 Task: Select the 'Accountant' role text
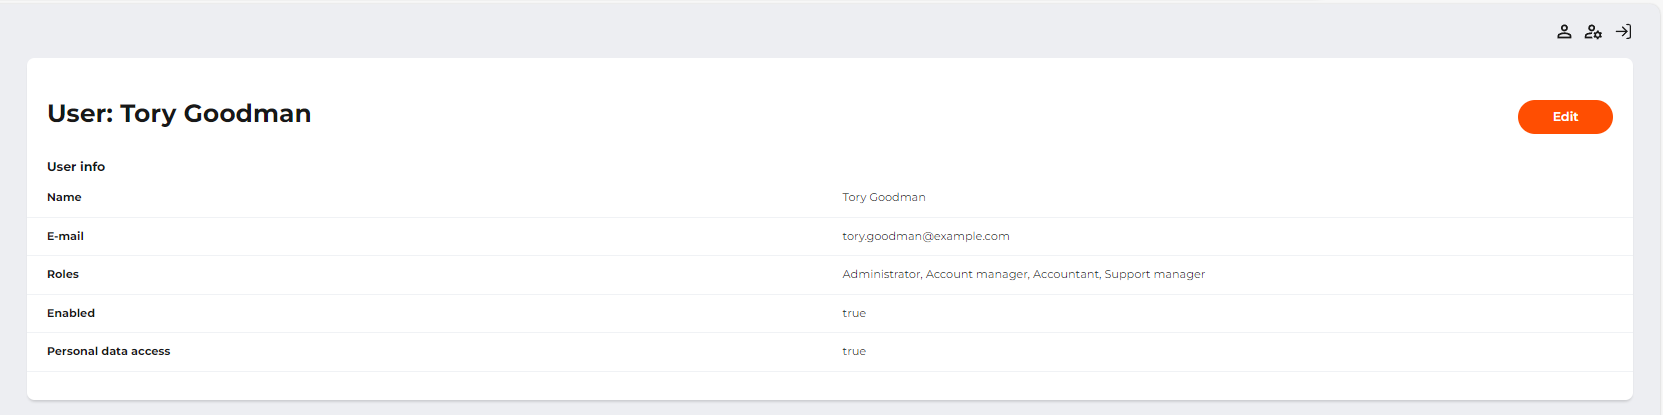pos(1065,274)
